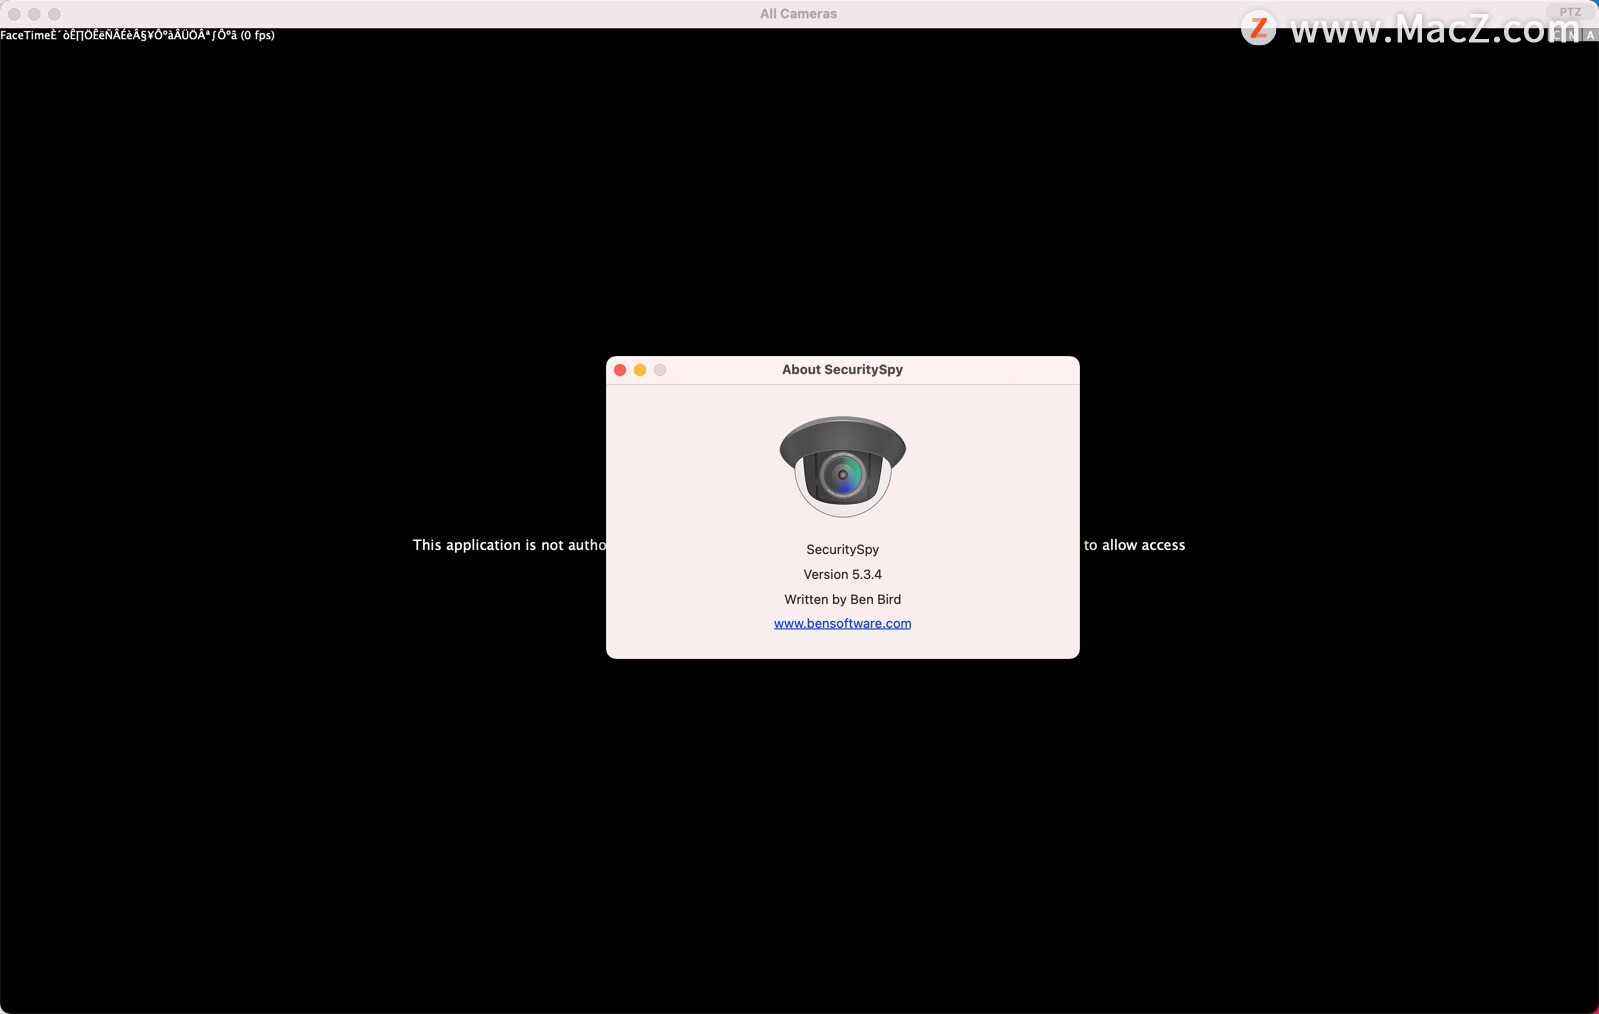
Task: Click the 'Version 5.3.4' text
Action: 842,574
